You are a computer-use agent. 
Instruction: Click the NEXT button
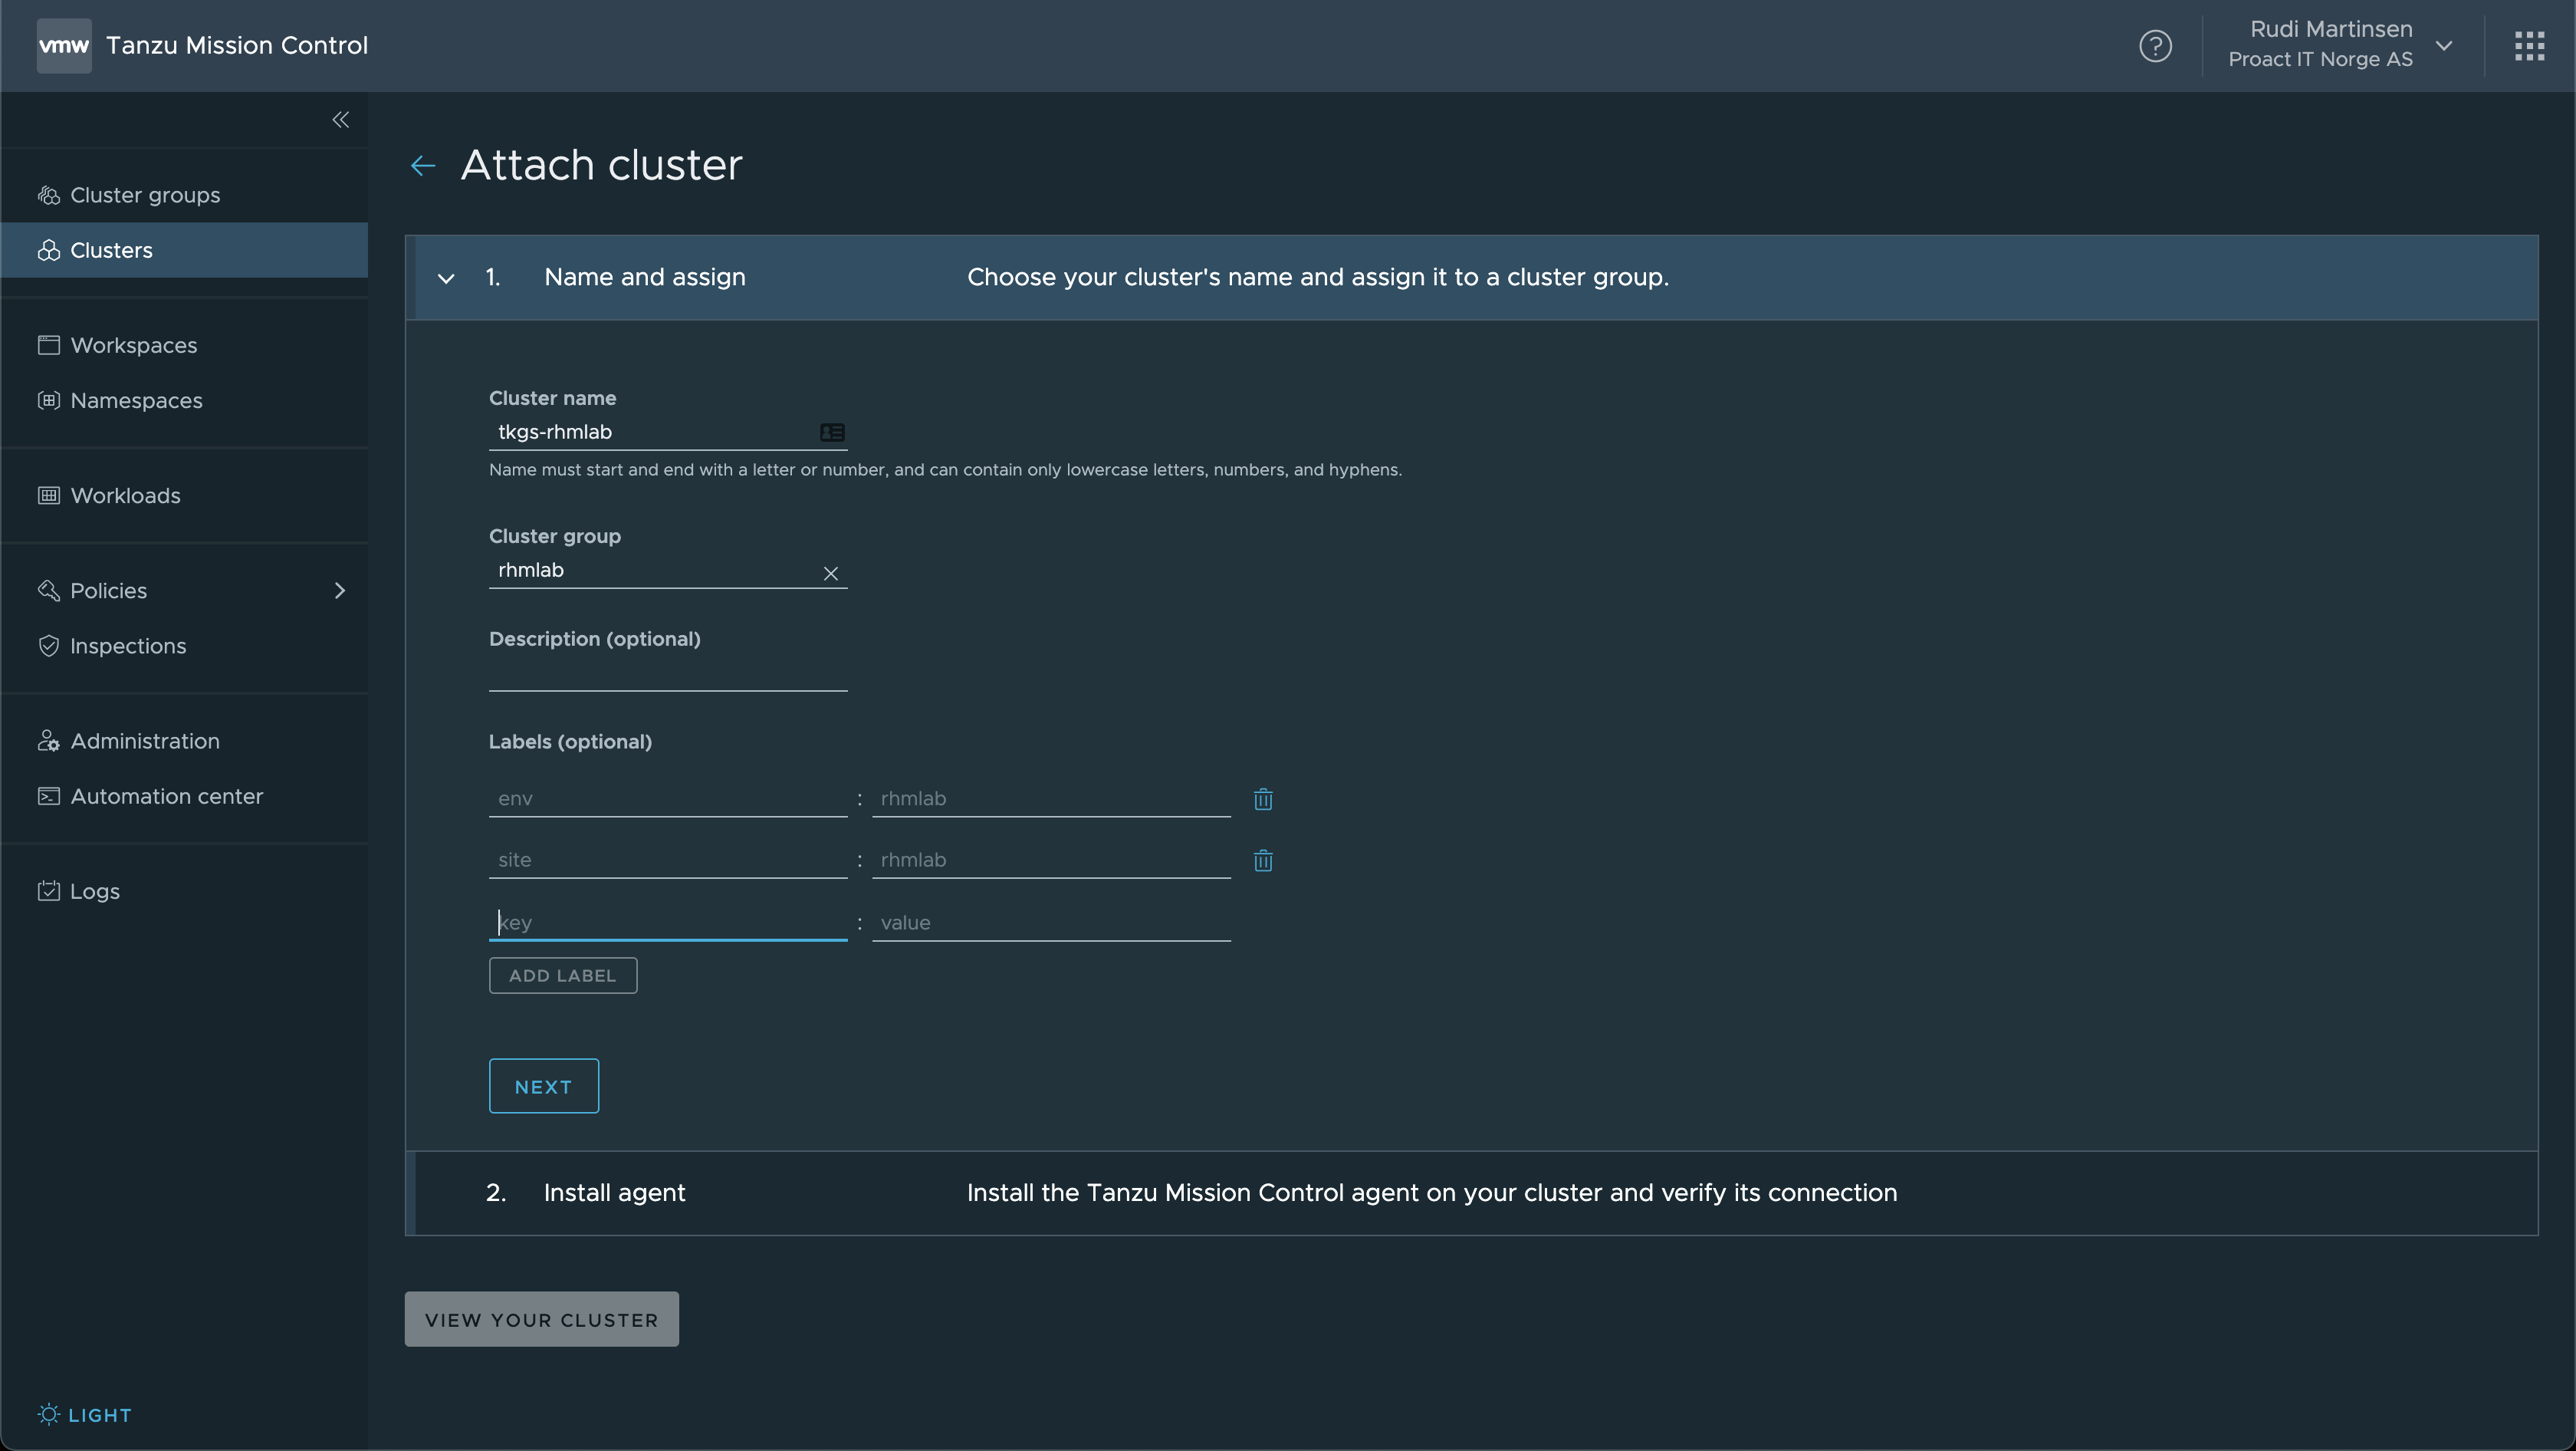click(543, 1086)
